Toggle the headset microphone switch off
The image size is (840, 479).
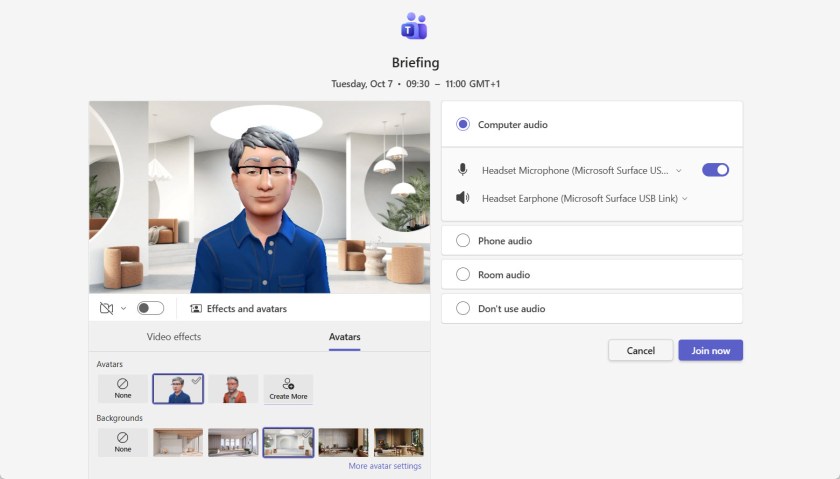715,170
